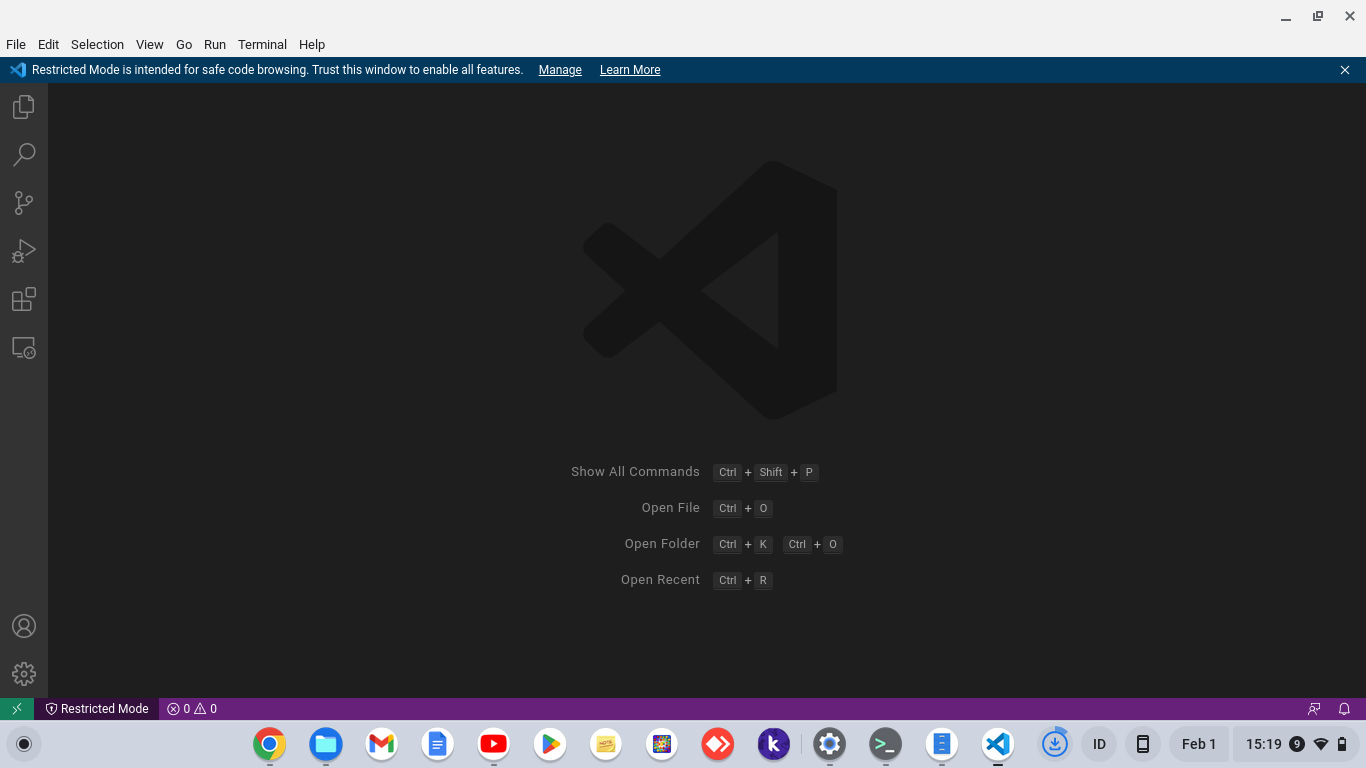
Task: Open the File menu
Action: 16,45
